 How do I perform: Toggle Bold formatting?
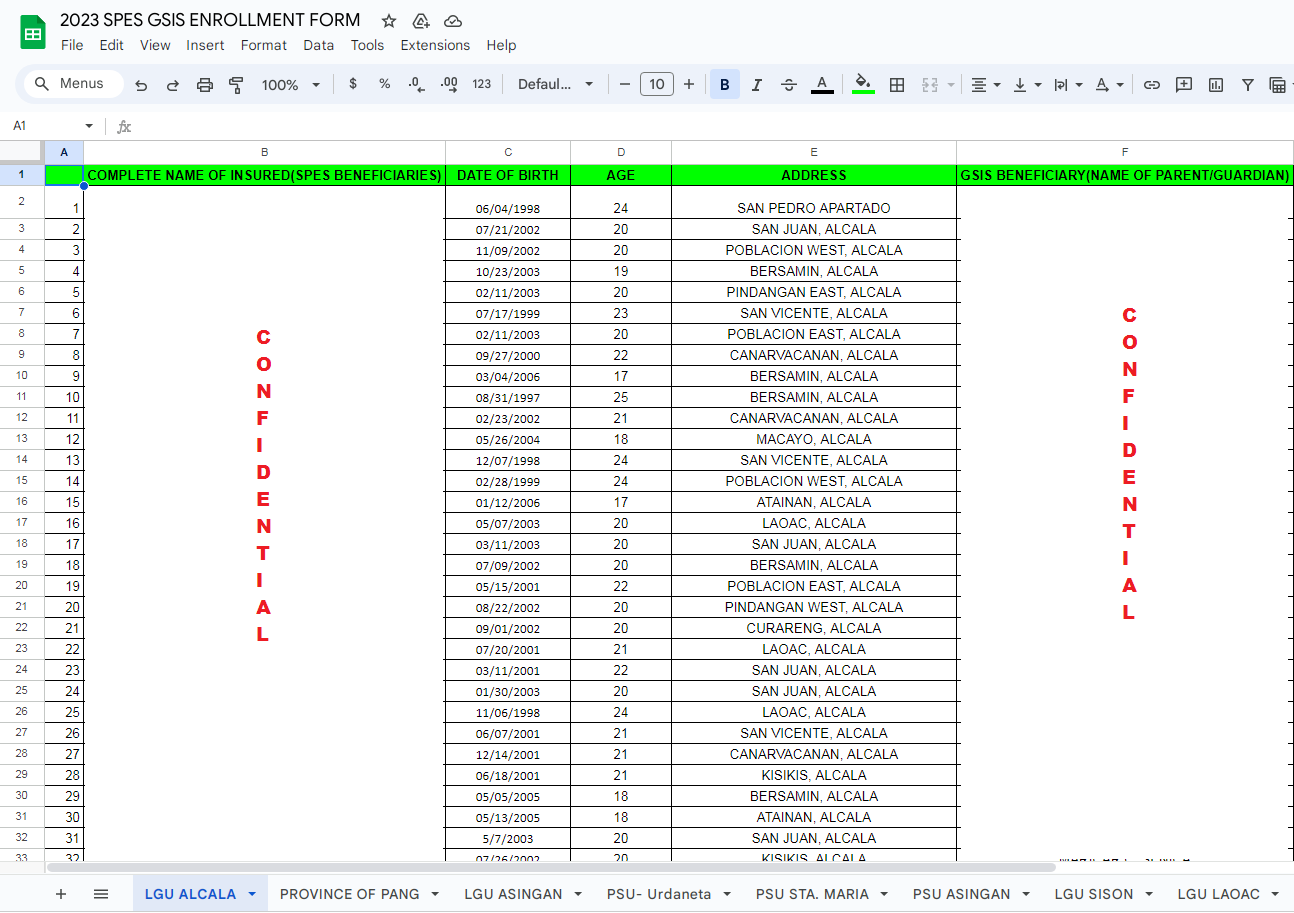point(725,85)
